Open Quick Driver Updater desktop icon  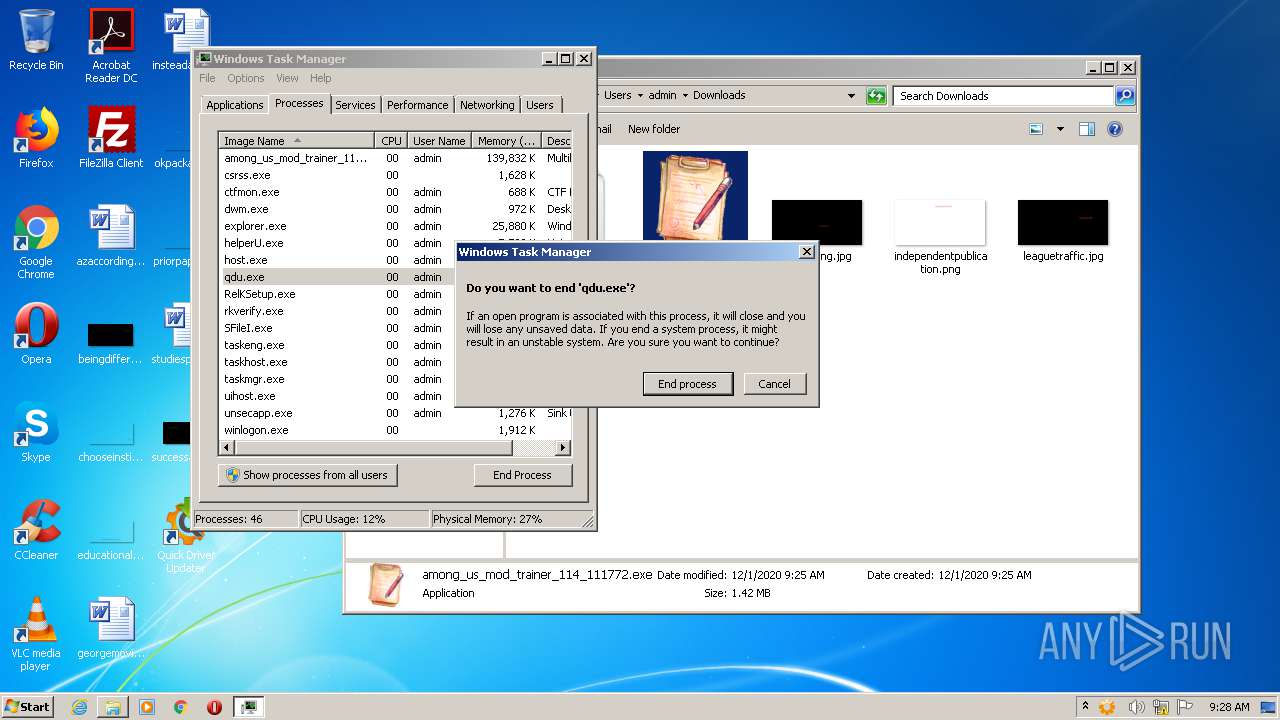[x=185, y=536]
